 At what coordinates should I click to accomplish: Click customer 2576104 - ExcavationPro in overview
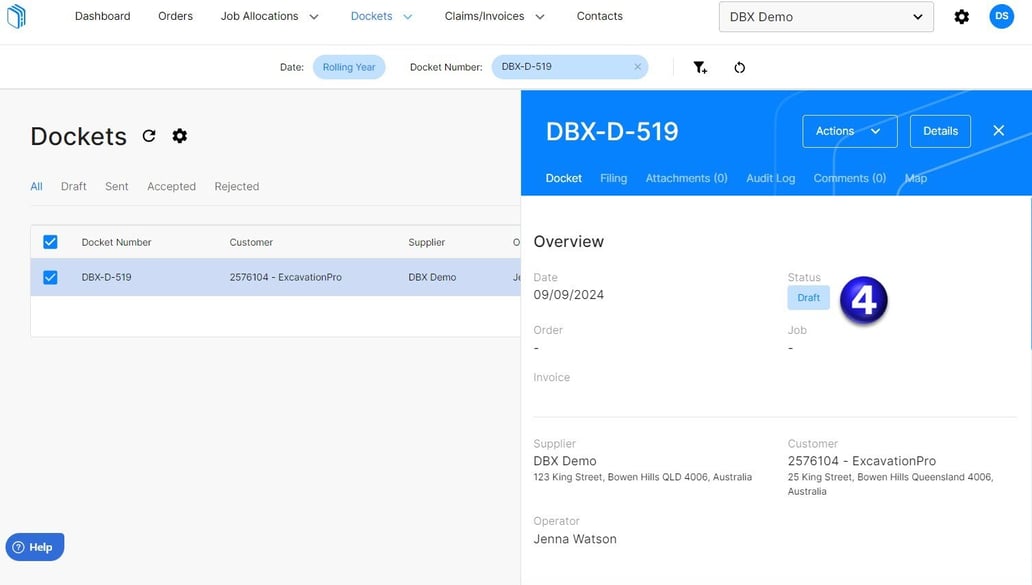(862, 461)
